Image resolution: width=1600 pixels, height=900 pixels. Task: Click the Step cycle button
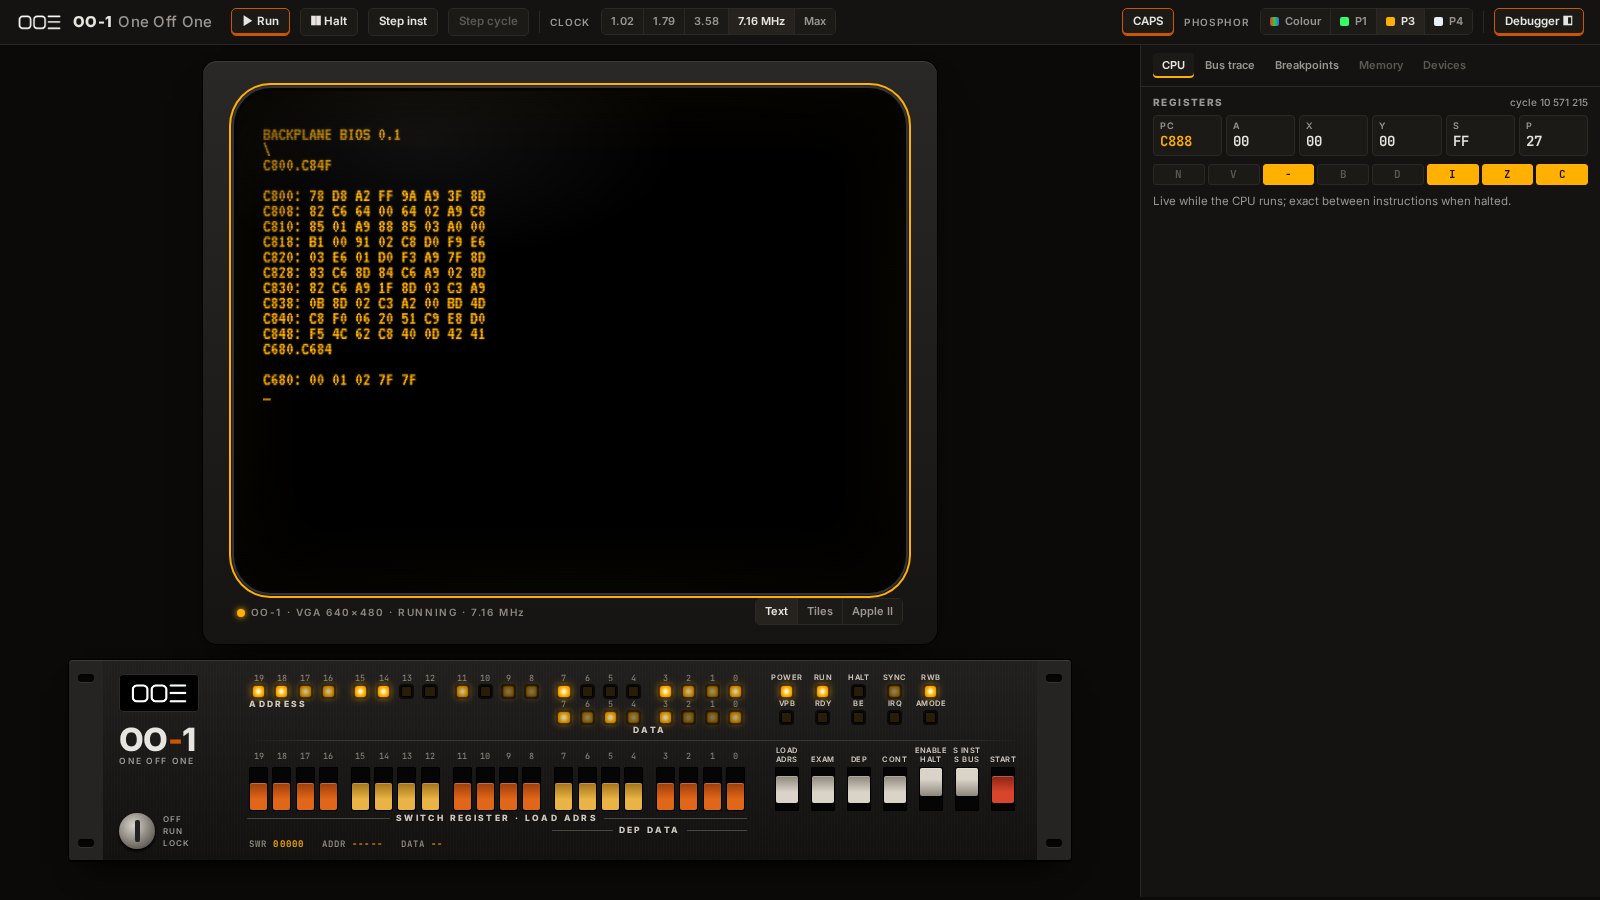coord(488,21)
